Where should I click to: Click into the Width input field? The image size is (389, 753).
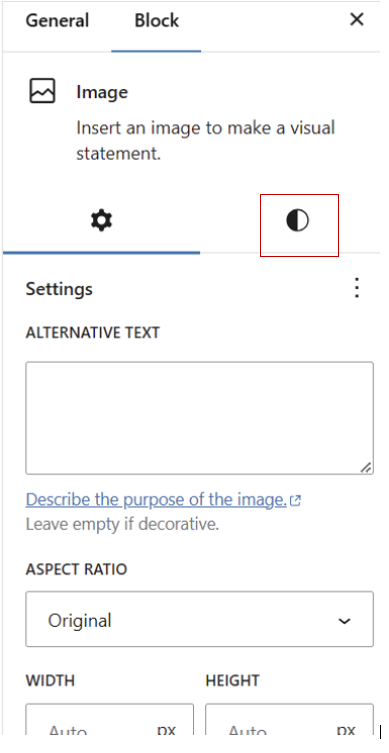click(x=109, y=720)
